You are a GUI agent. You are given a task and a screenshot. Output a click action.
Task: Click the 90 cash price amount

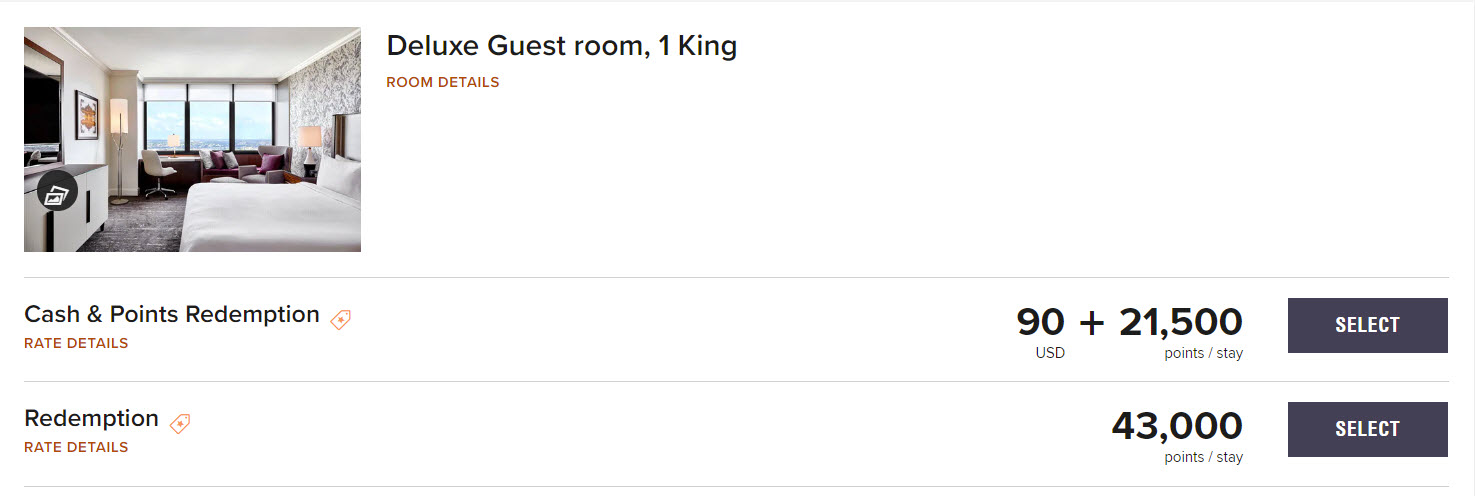tap(1041, 322)
